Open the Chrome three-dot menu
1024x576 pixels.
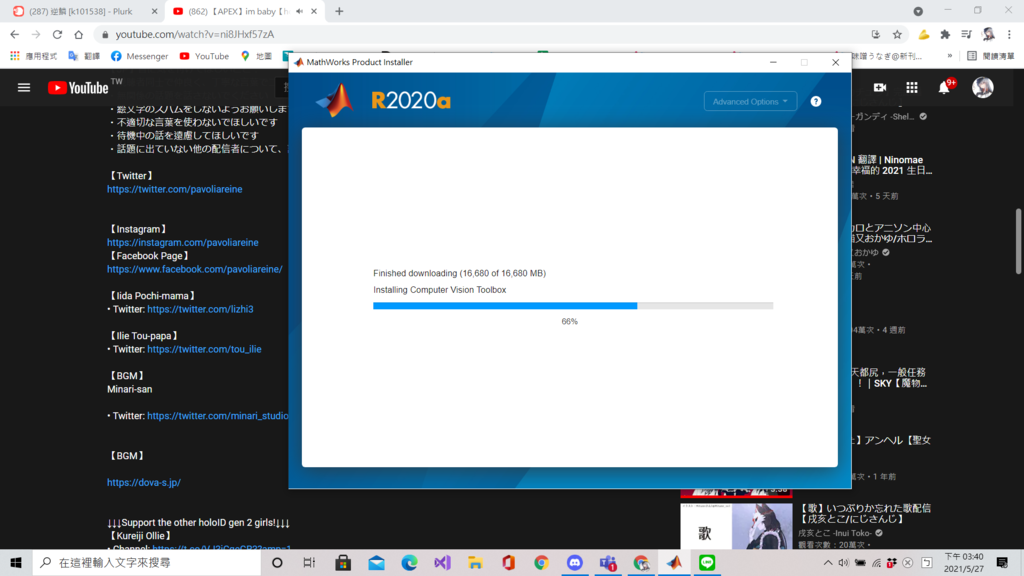point(1010,34)
